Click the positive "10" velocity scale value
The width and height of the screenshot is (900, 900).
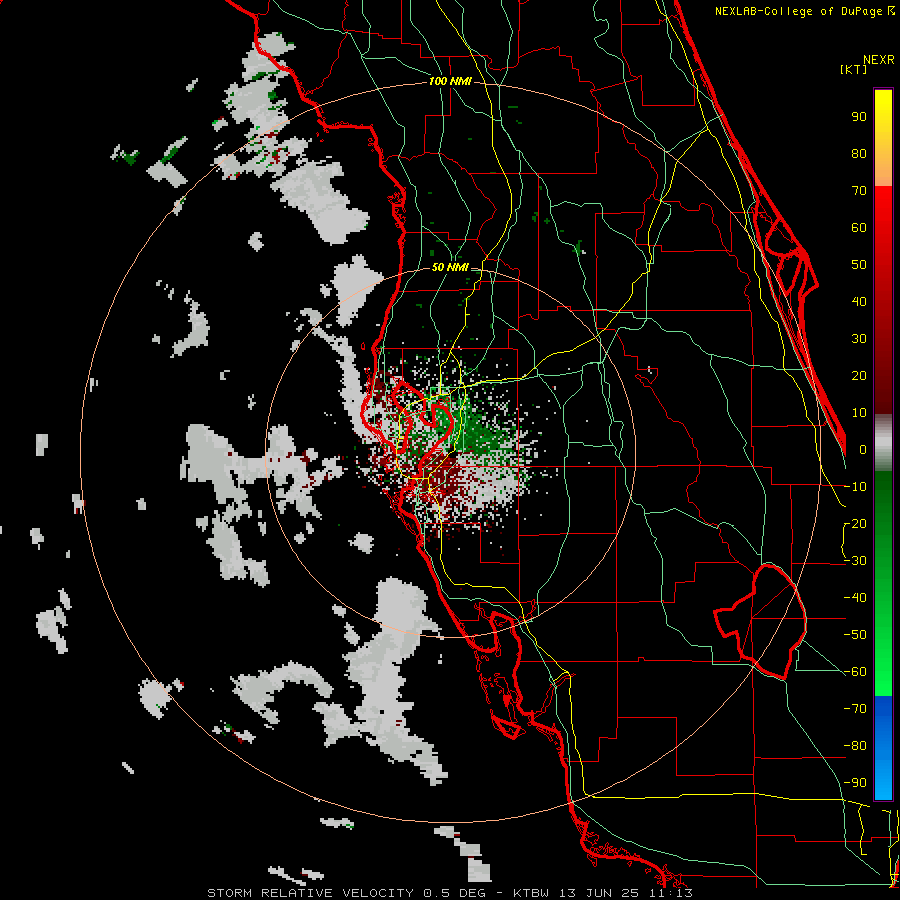tap(859, 413)
